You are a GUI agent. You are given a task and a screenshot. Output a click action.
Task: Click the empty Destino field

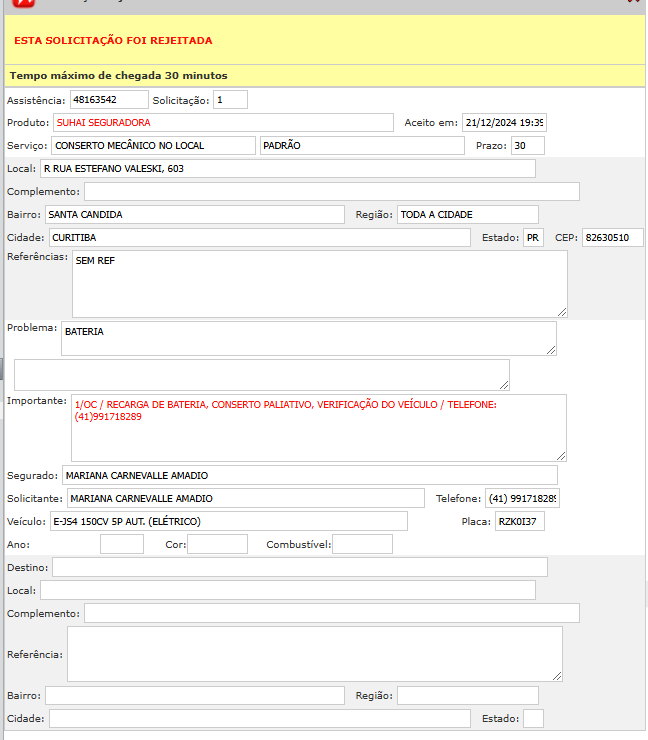pyautogui.click(x=299, y=567)
